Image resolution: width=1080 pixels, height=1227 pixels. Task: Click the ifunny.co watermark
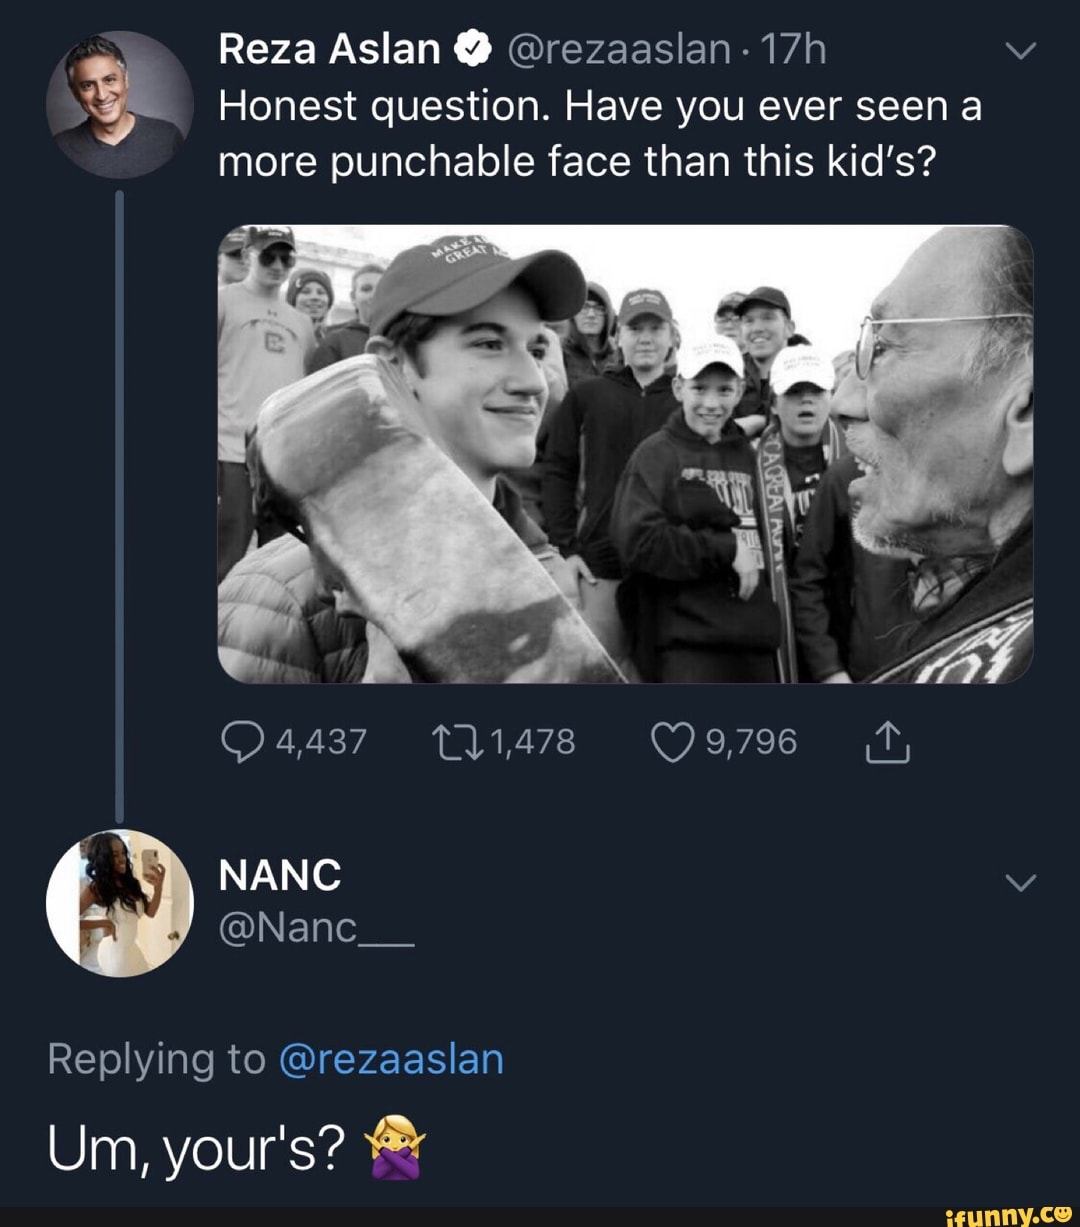point(1007,1213)
